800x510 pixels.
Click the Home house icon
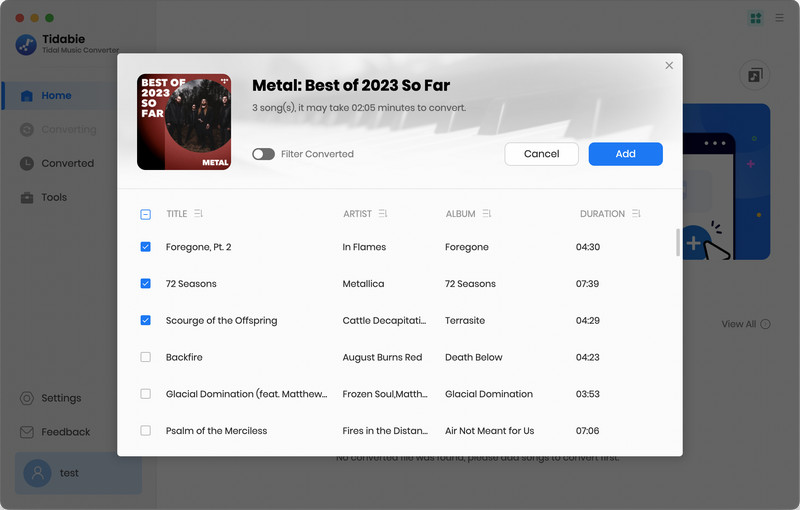(x=27, y=95)
